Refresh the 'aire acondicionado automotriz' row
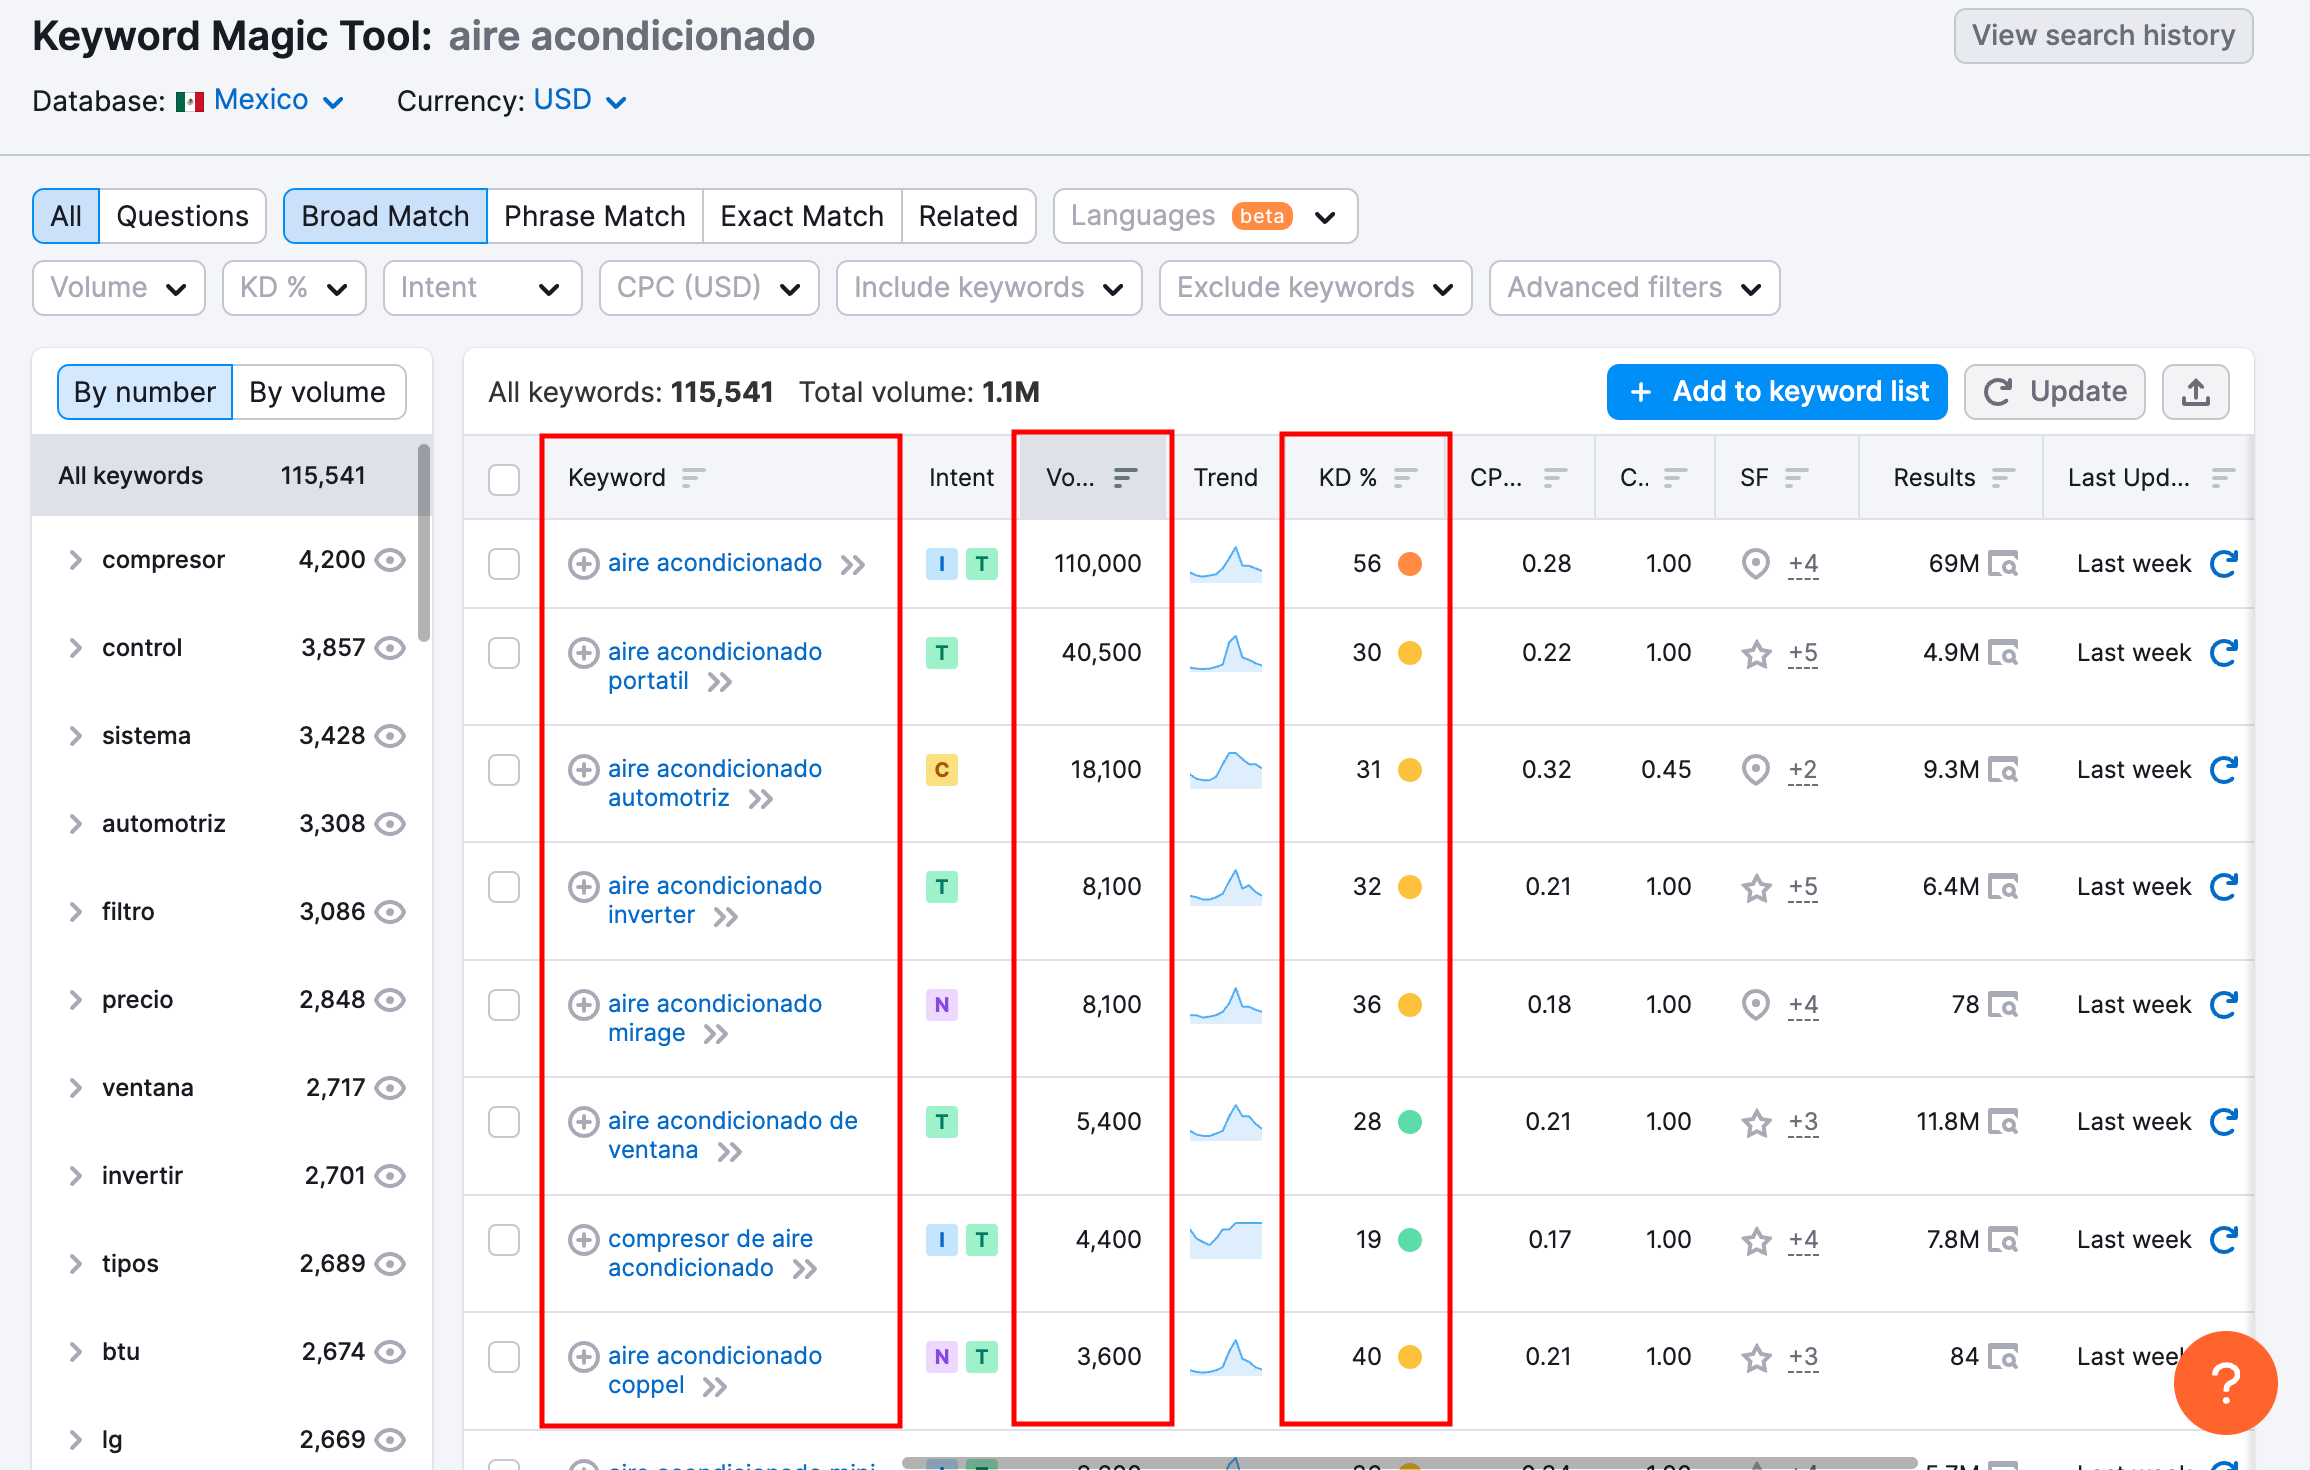This screenshot has height=1470, width=2310. click(2224, 770)
